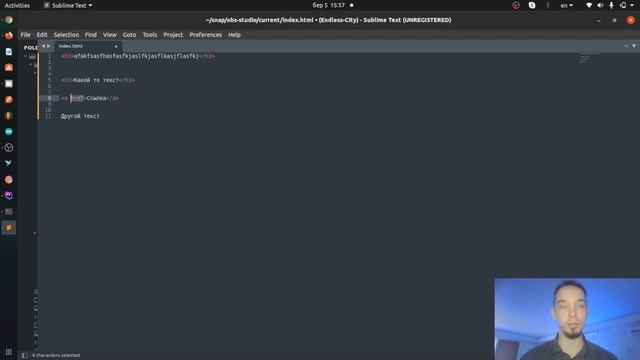Screen dimensions: 640x360
Task: Collapse the top folder in sidebar
Action: (26, 56)
